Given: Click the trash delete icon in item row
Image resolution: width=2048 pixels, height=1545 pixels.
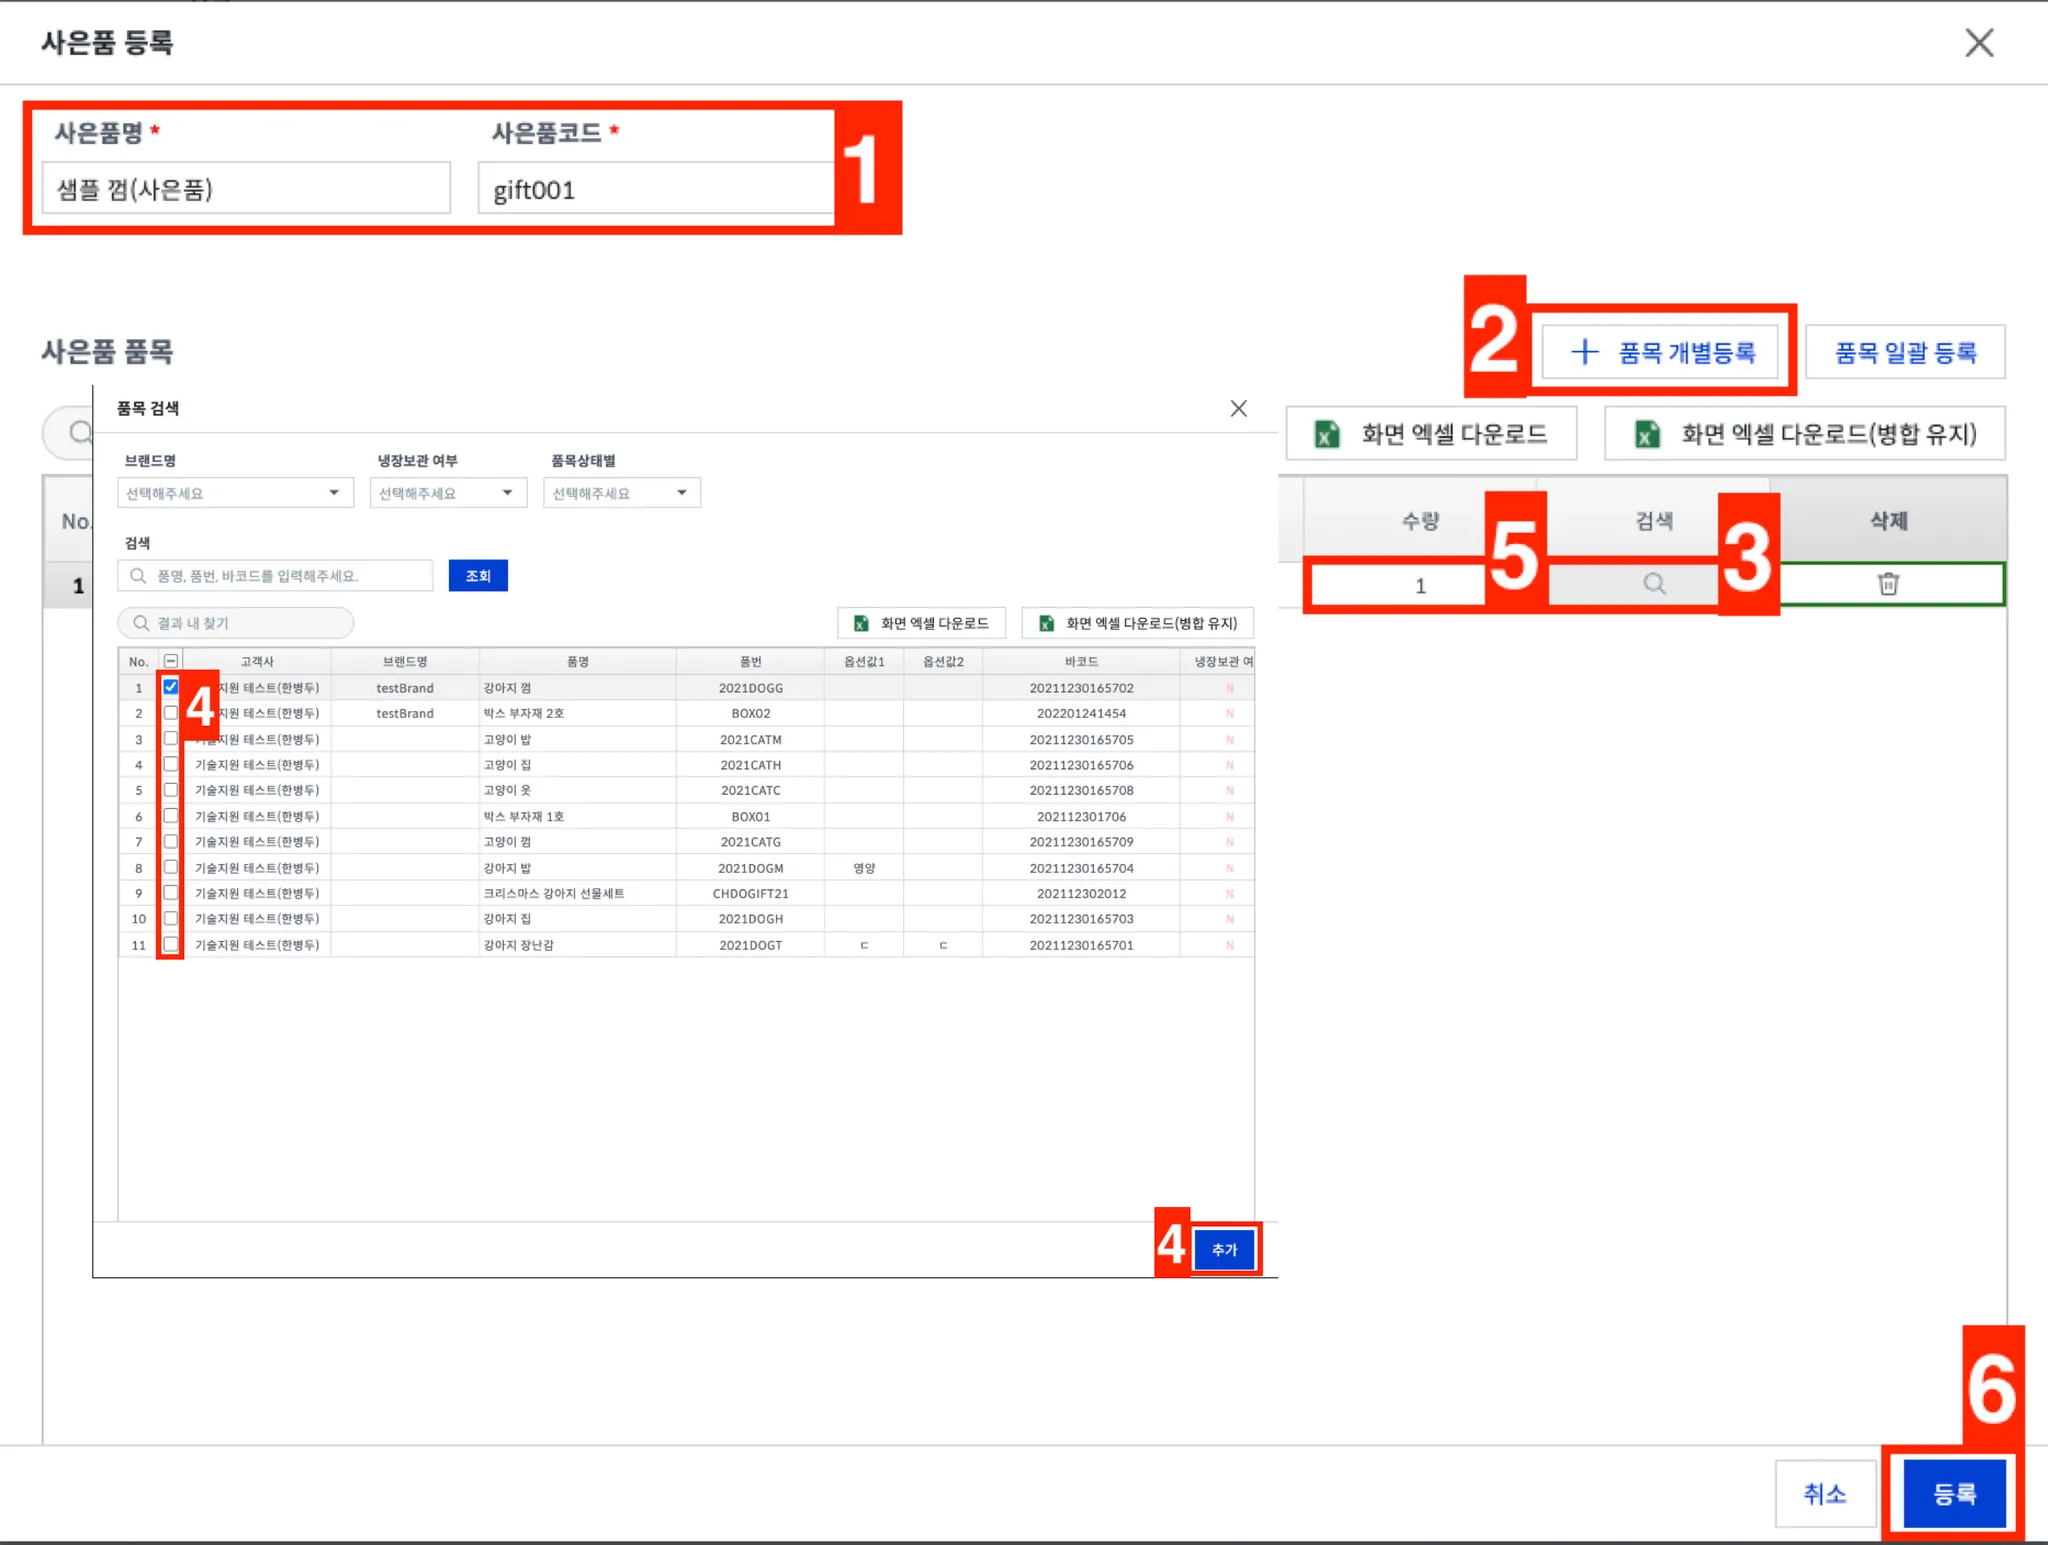Looking at the screenshot, I should click(1888, 584).
